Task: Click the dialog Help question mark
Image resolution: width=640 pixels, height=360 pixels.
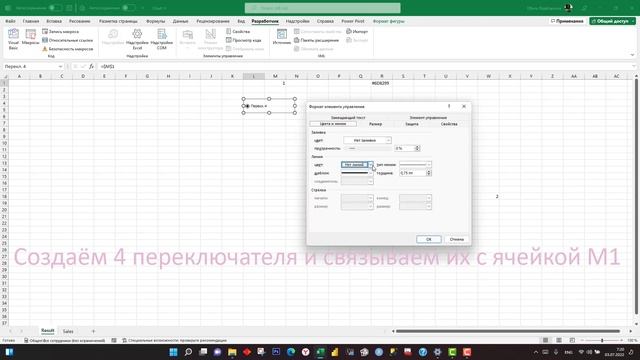Action: [449, 106]
